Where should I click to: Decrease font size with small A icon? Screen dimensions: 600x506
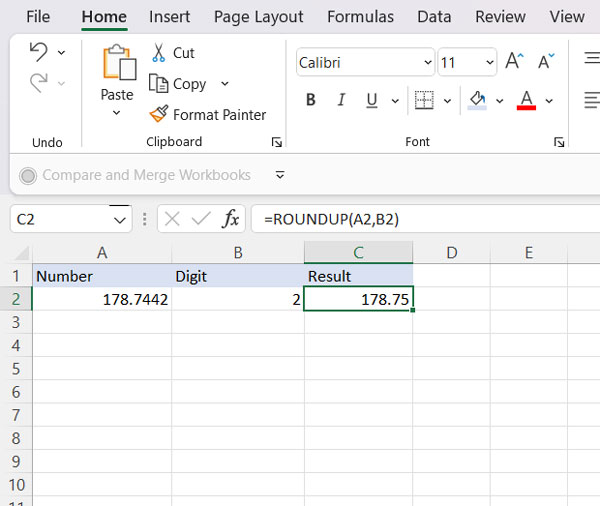(546, 61)
